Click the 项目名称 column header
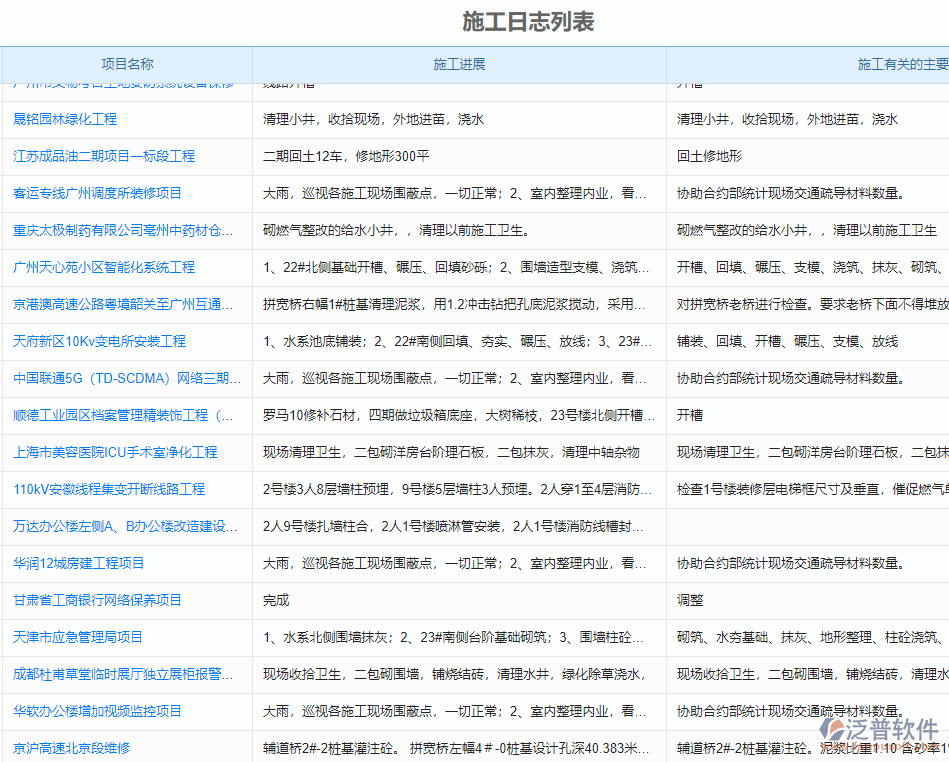The image size is (949, 762). point(127,63)
